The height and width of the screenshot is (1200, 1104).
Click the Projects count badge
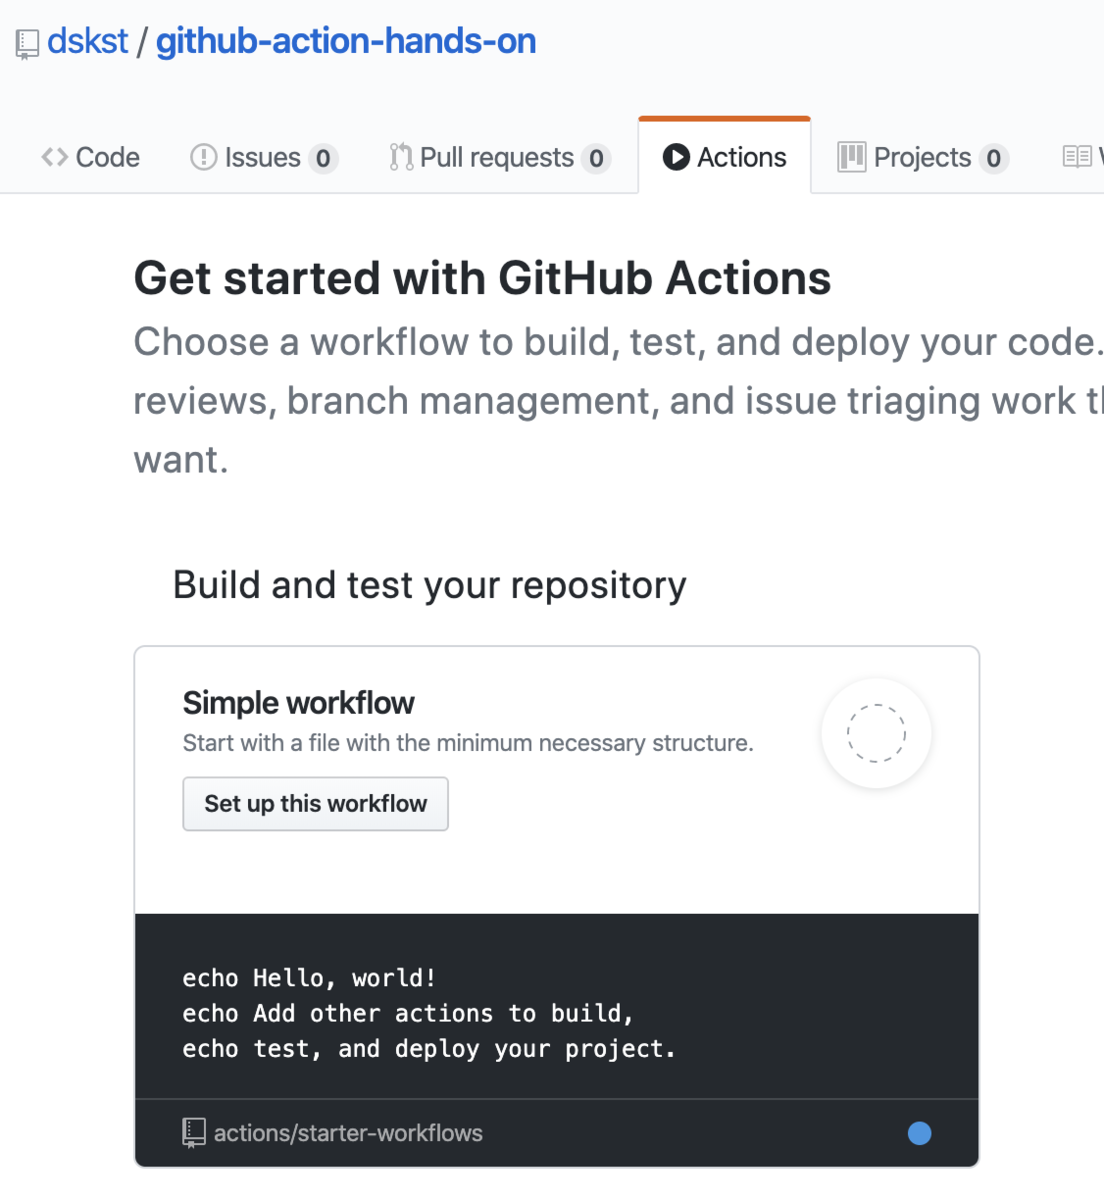(993, 158)
